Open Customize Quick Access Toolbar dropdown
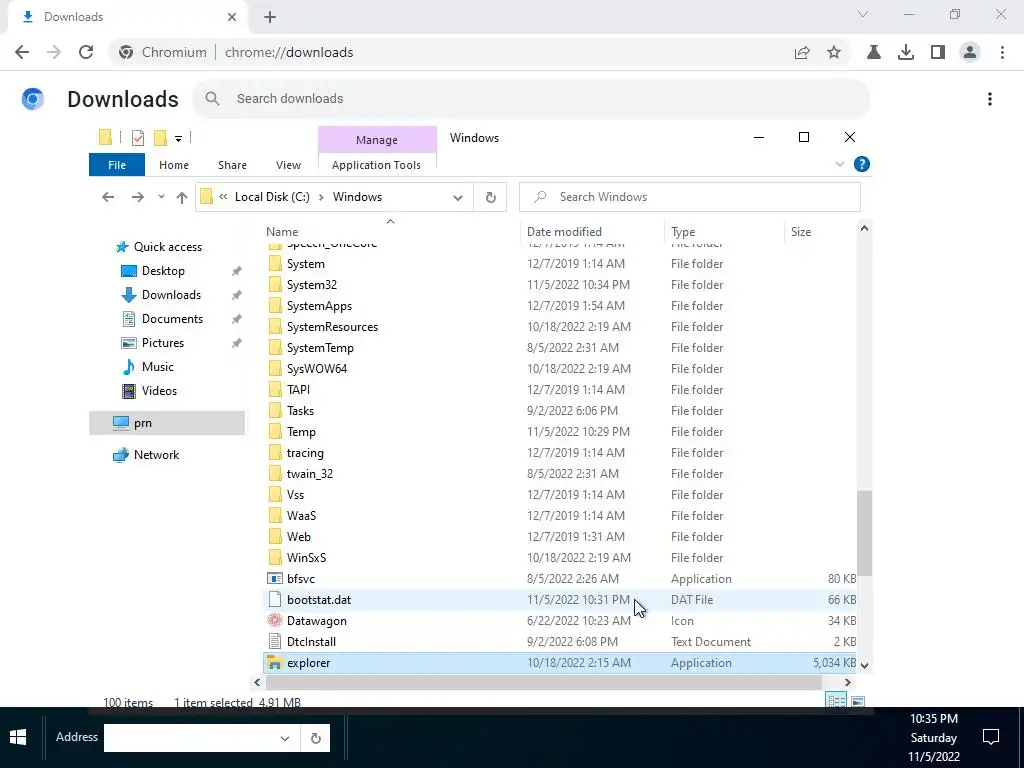The height and width of the screenshot is (768, 1024). point(178,138)
